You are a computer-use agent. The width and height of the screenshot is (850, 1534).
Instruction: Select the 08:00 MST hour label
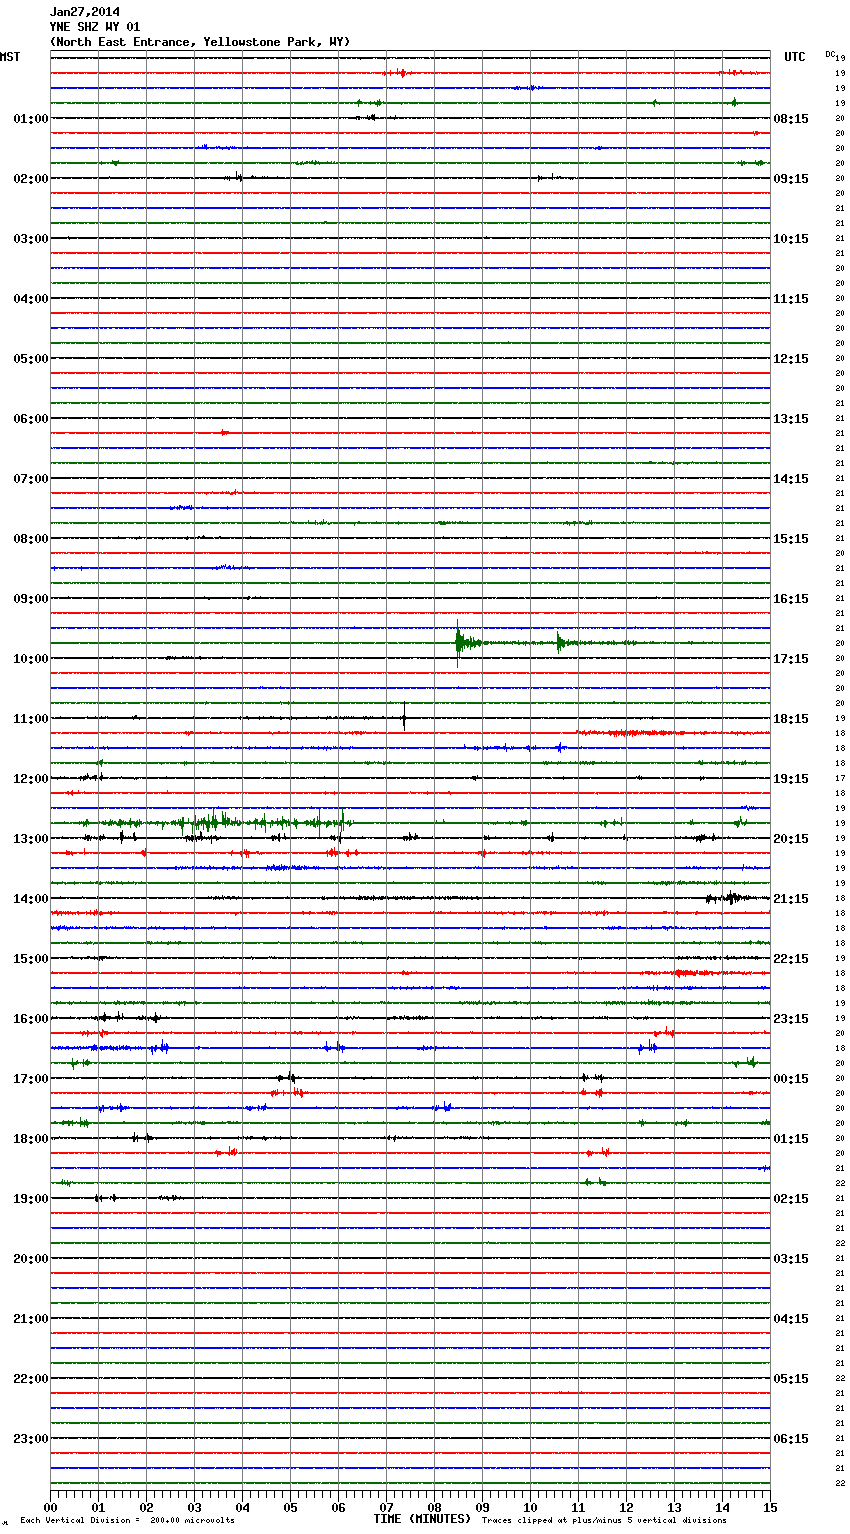[x=31, y=539]
